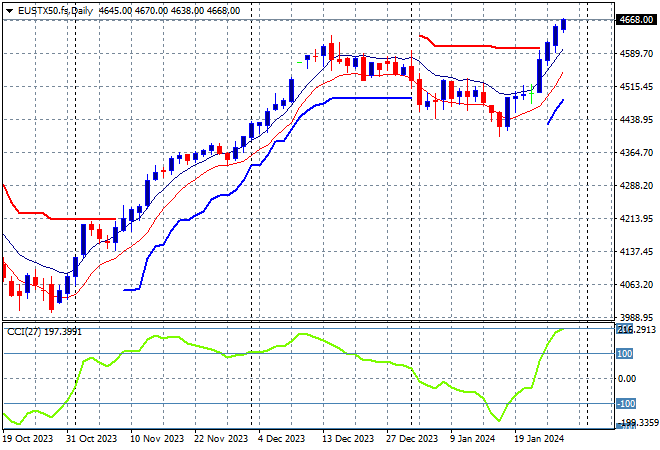Viewport: 660px width, 450px height.
Task: Click the 19 Jan 2024 date label
Action: pos(540,438)
